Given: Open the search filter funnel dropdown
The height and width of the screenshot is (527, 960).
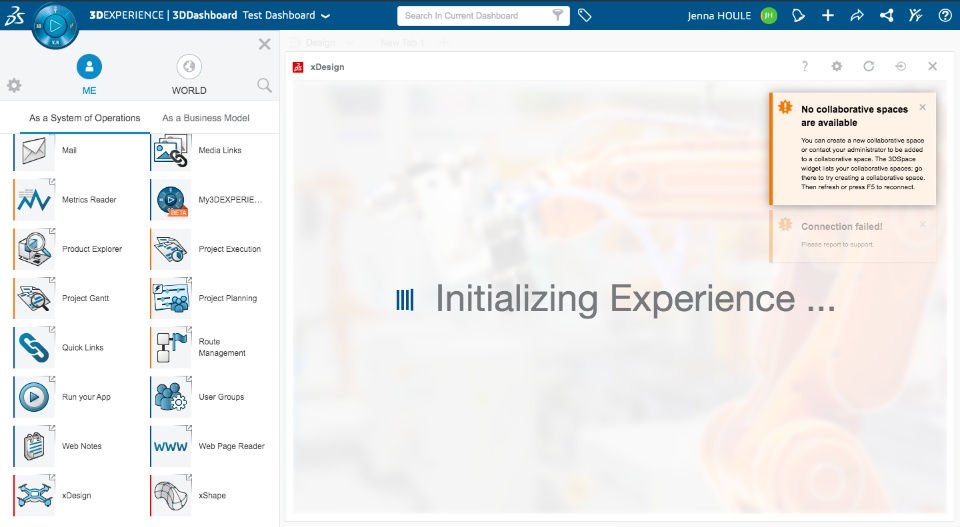Looking at the screenshot, I should pyautogui.click(x=558, y=15).
